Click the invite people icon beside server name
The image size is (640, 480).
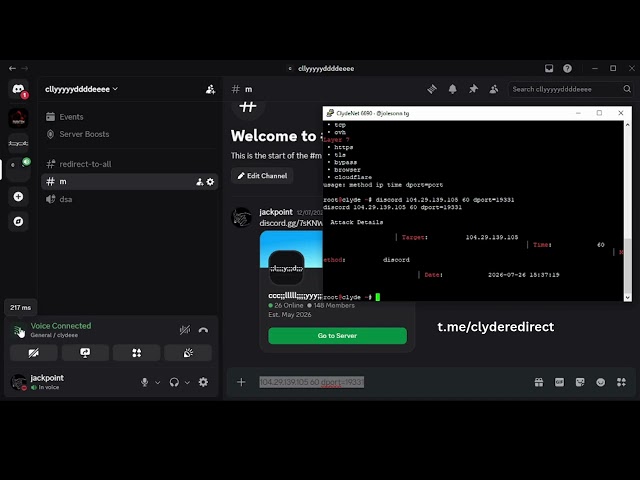tap(210, 89)
